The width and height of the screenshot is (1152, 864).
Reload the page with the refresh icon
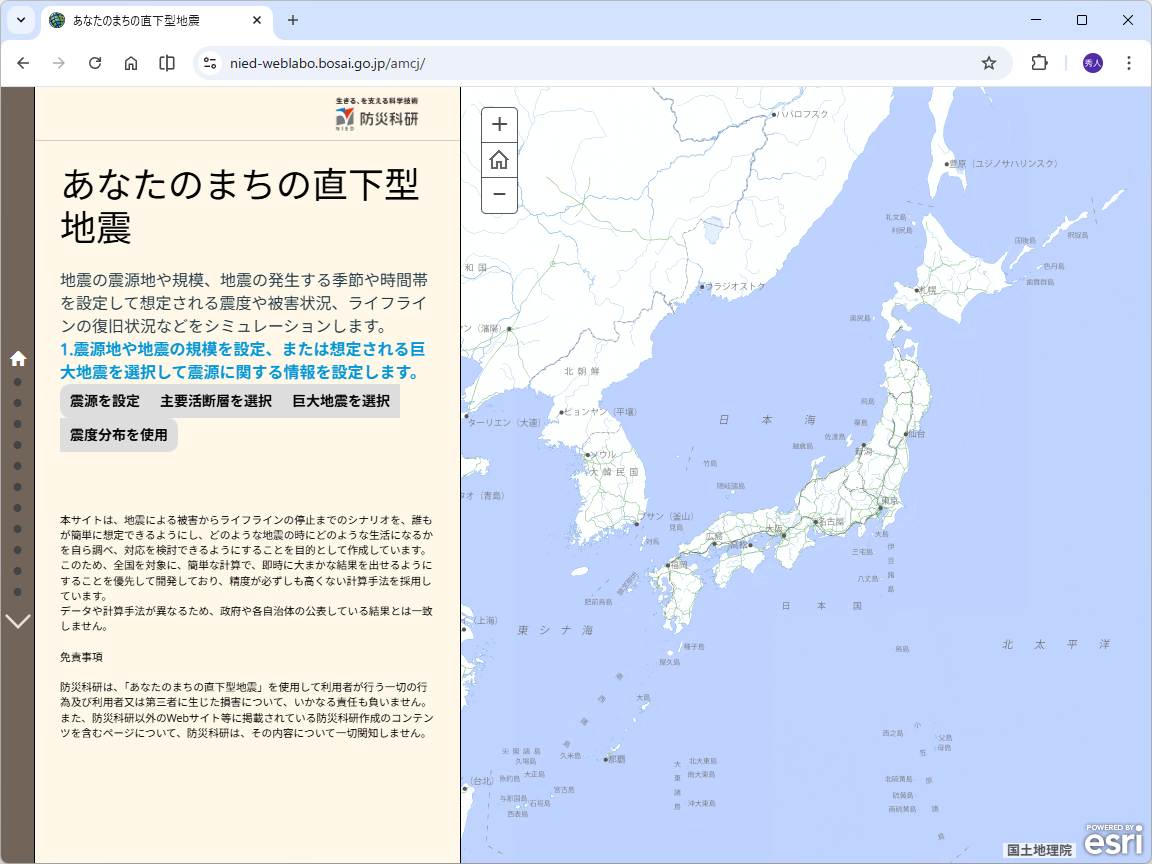point(95,62)
